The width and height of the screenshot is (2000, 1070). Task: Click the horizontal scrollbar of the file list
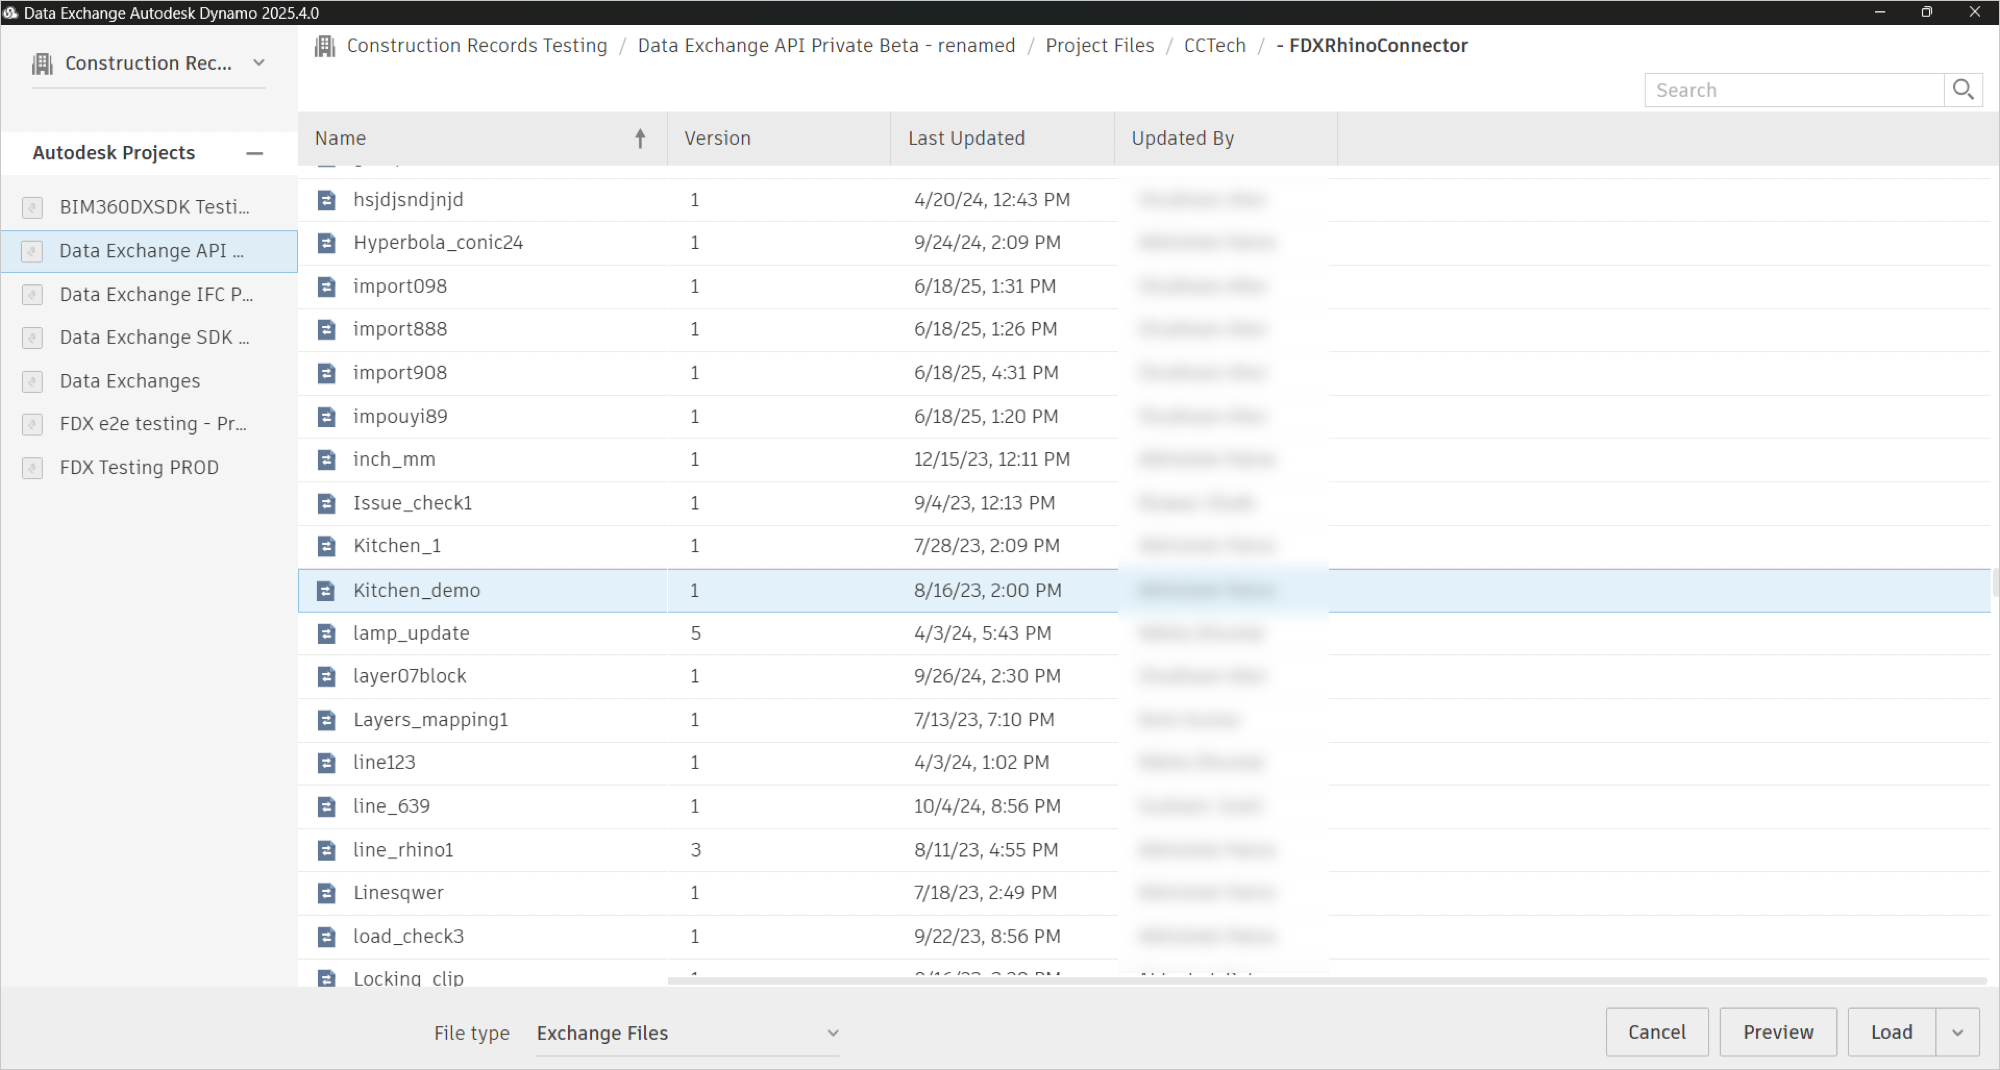tap(1327, 981)
